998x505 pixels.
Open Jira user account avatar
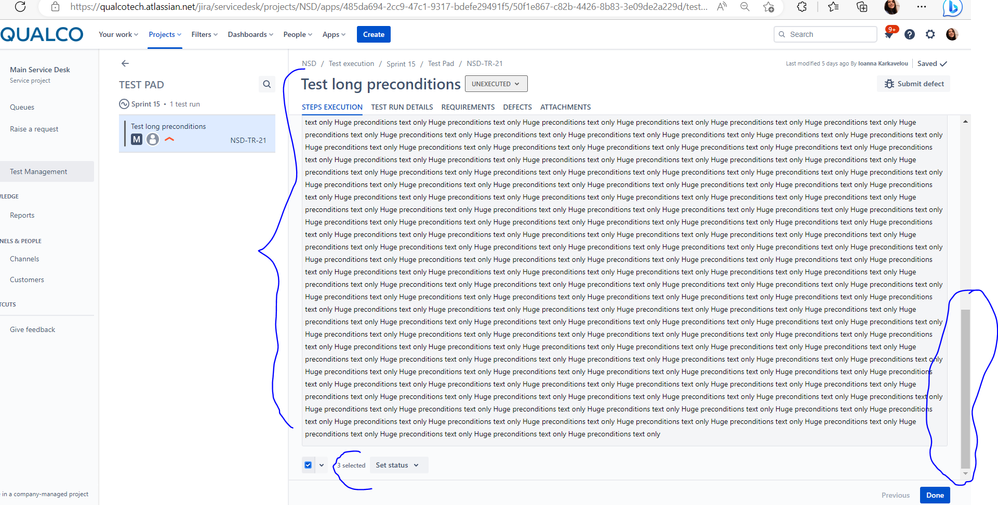point(952,34)
